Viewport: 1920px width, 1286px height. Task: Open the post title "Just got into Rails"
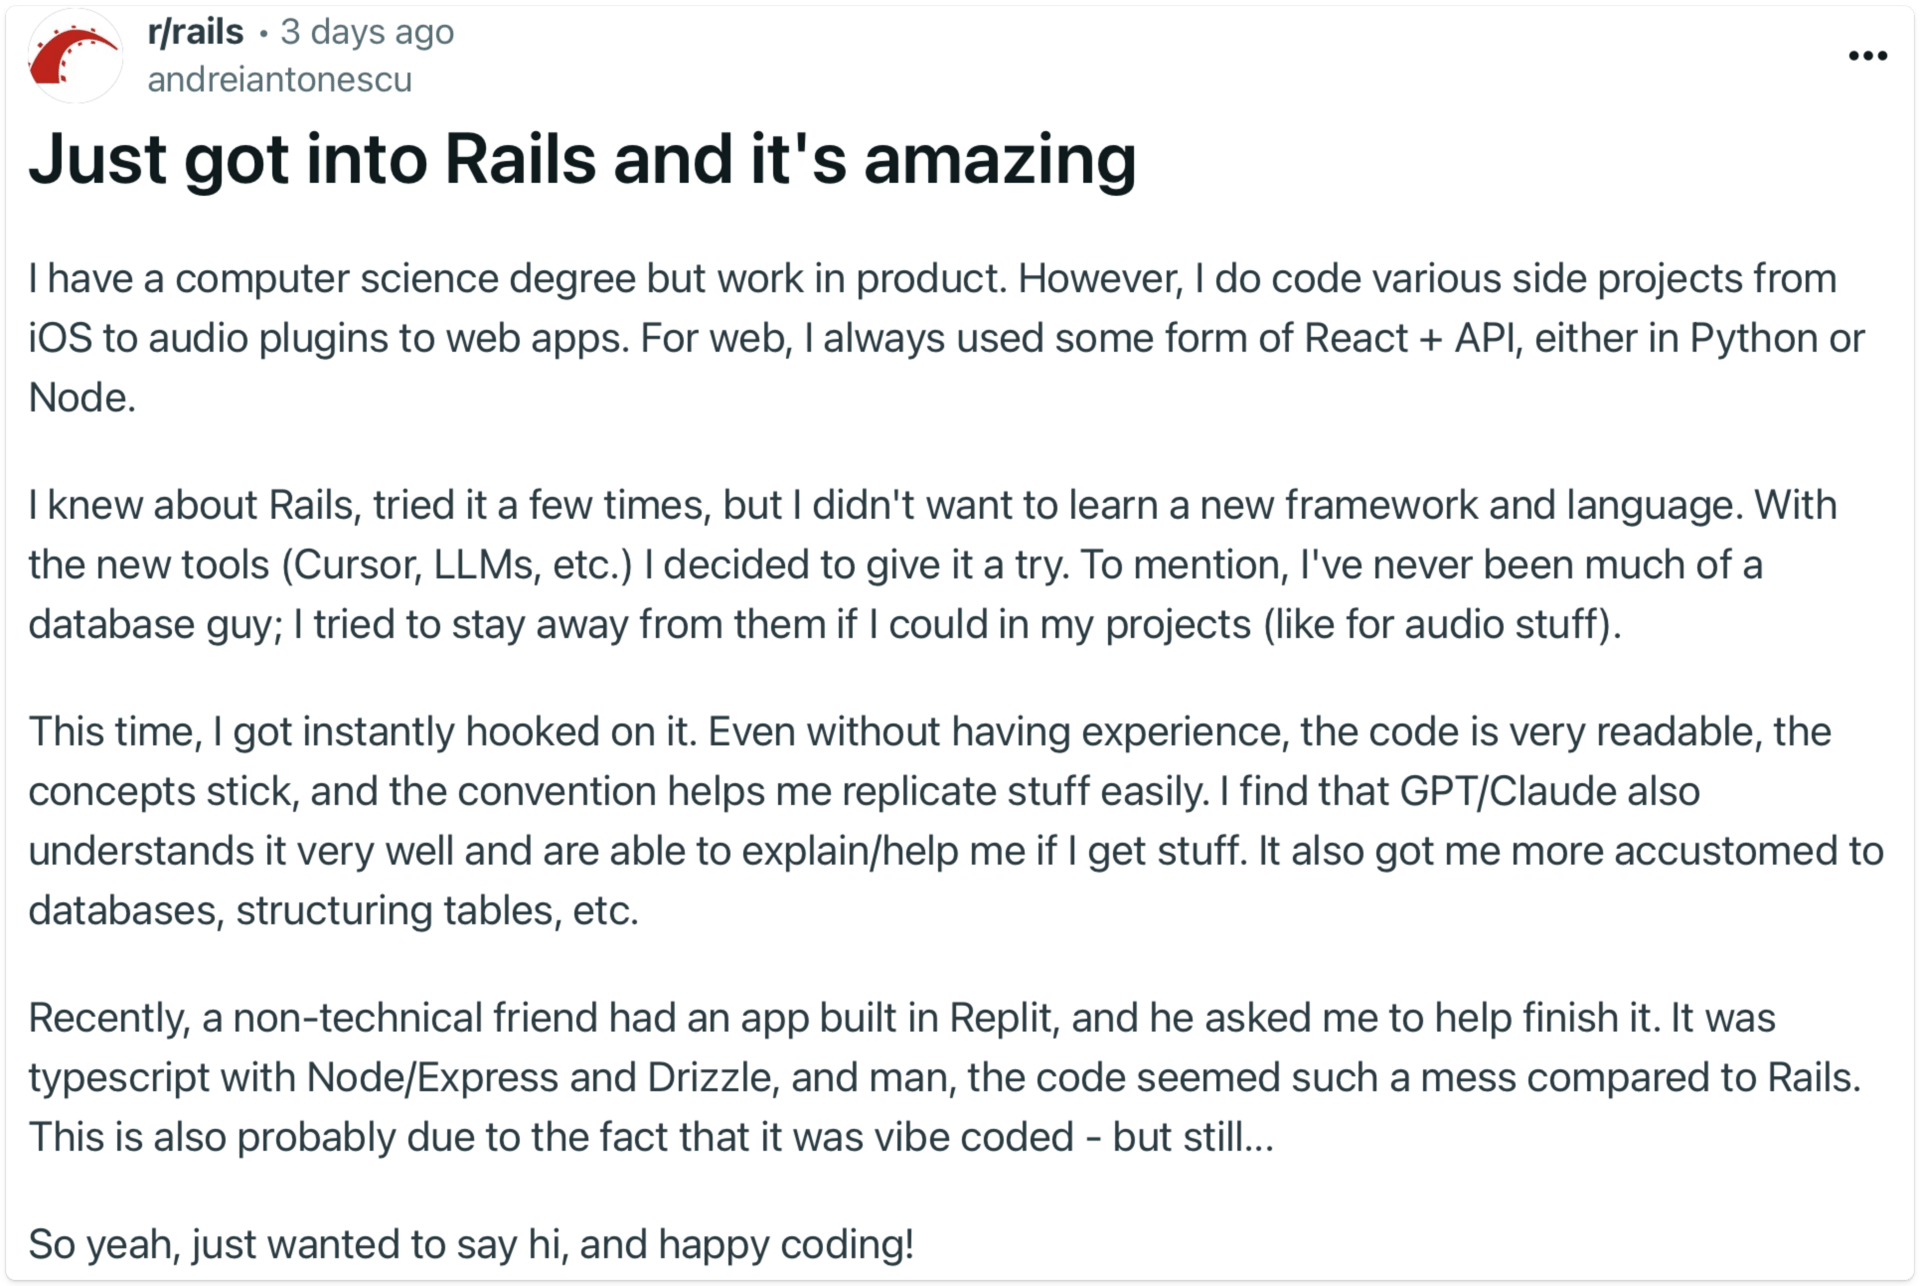point(582,160)
